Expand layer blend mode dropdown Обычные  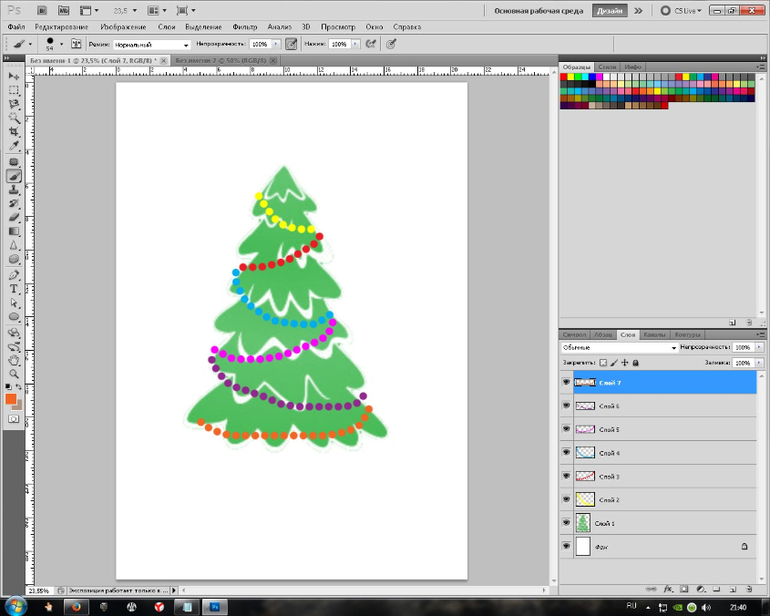[619, 347]
